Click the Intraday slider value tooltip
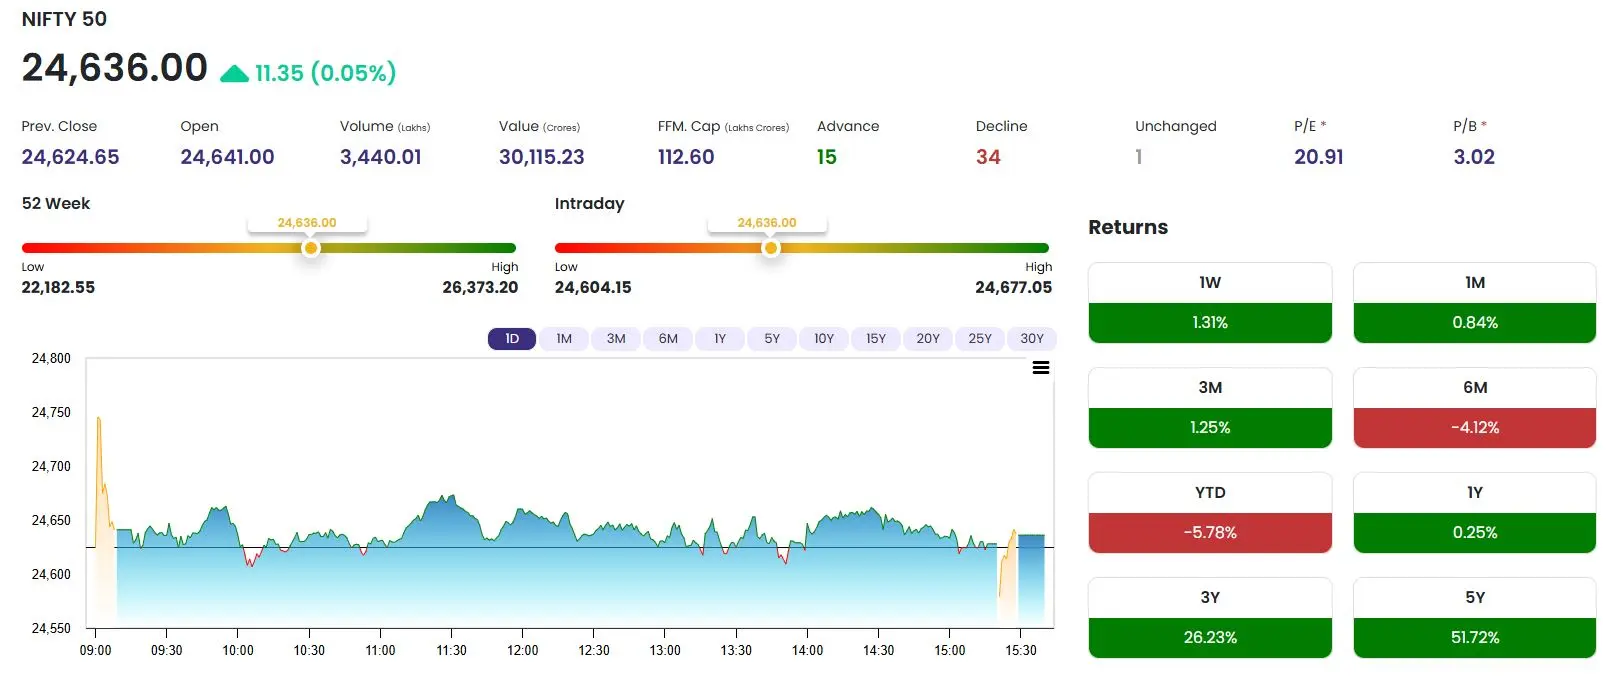The width and height of the screenshot is (1614, 683). [x=767, y=223]
